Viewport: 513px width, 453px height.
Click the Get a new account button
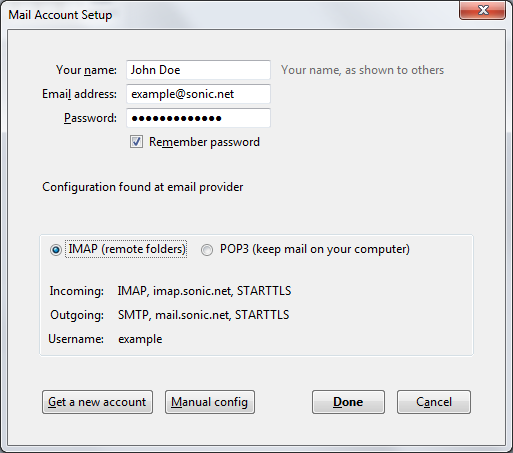pos(97,402)
